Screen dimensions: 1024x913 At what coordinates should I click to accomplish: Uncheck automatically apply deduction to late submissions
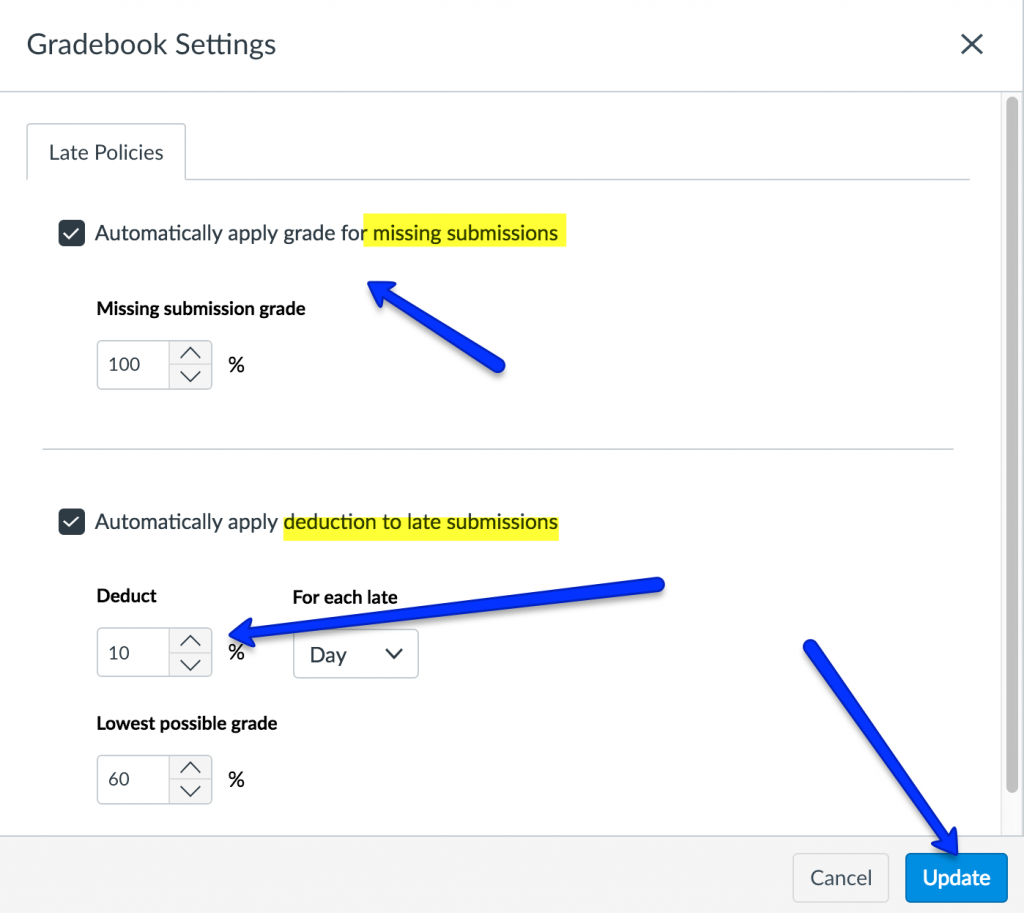tap(72, 522)
